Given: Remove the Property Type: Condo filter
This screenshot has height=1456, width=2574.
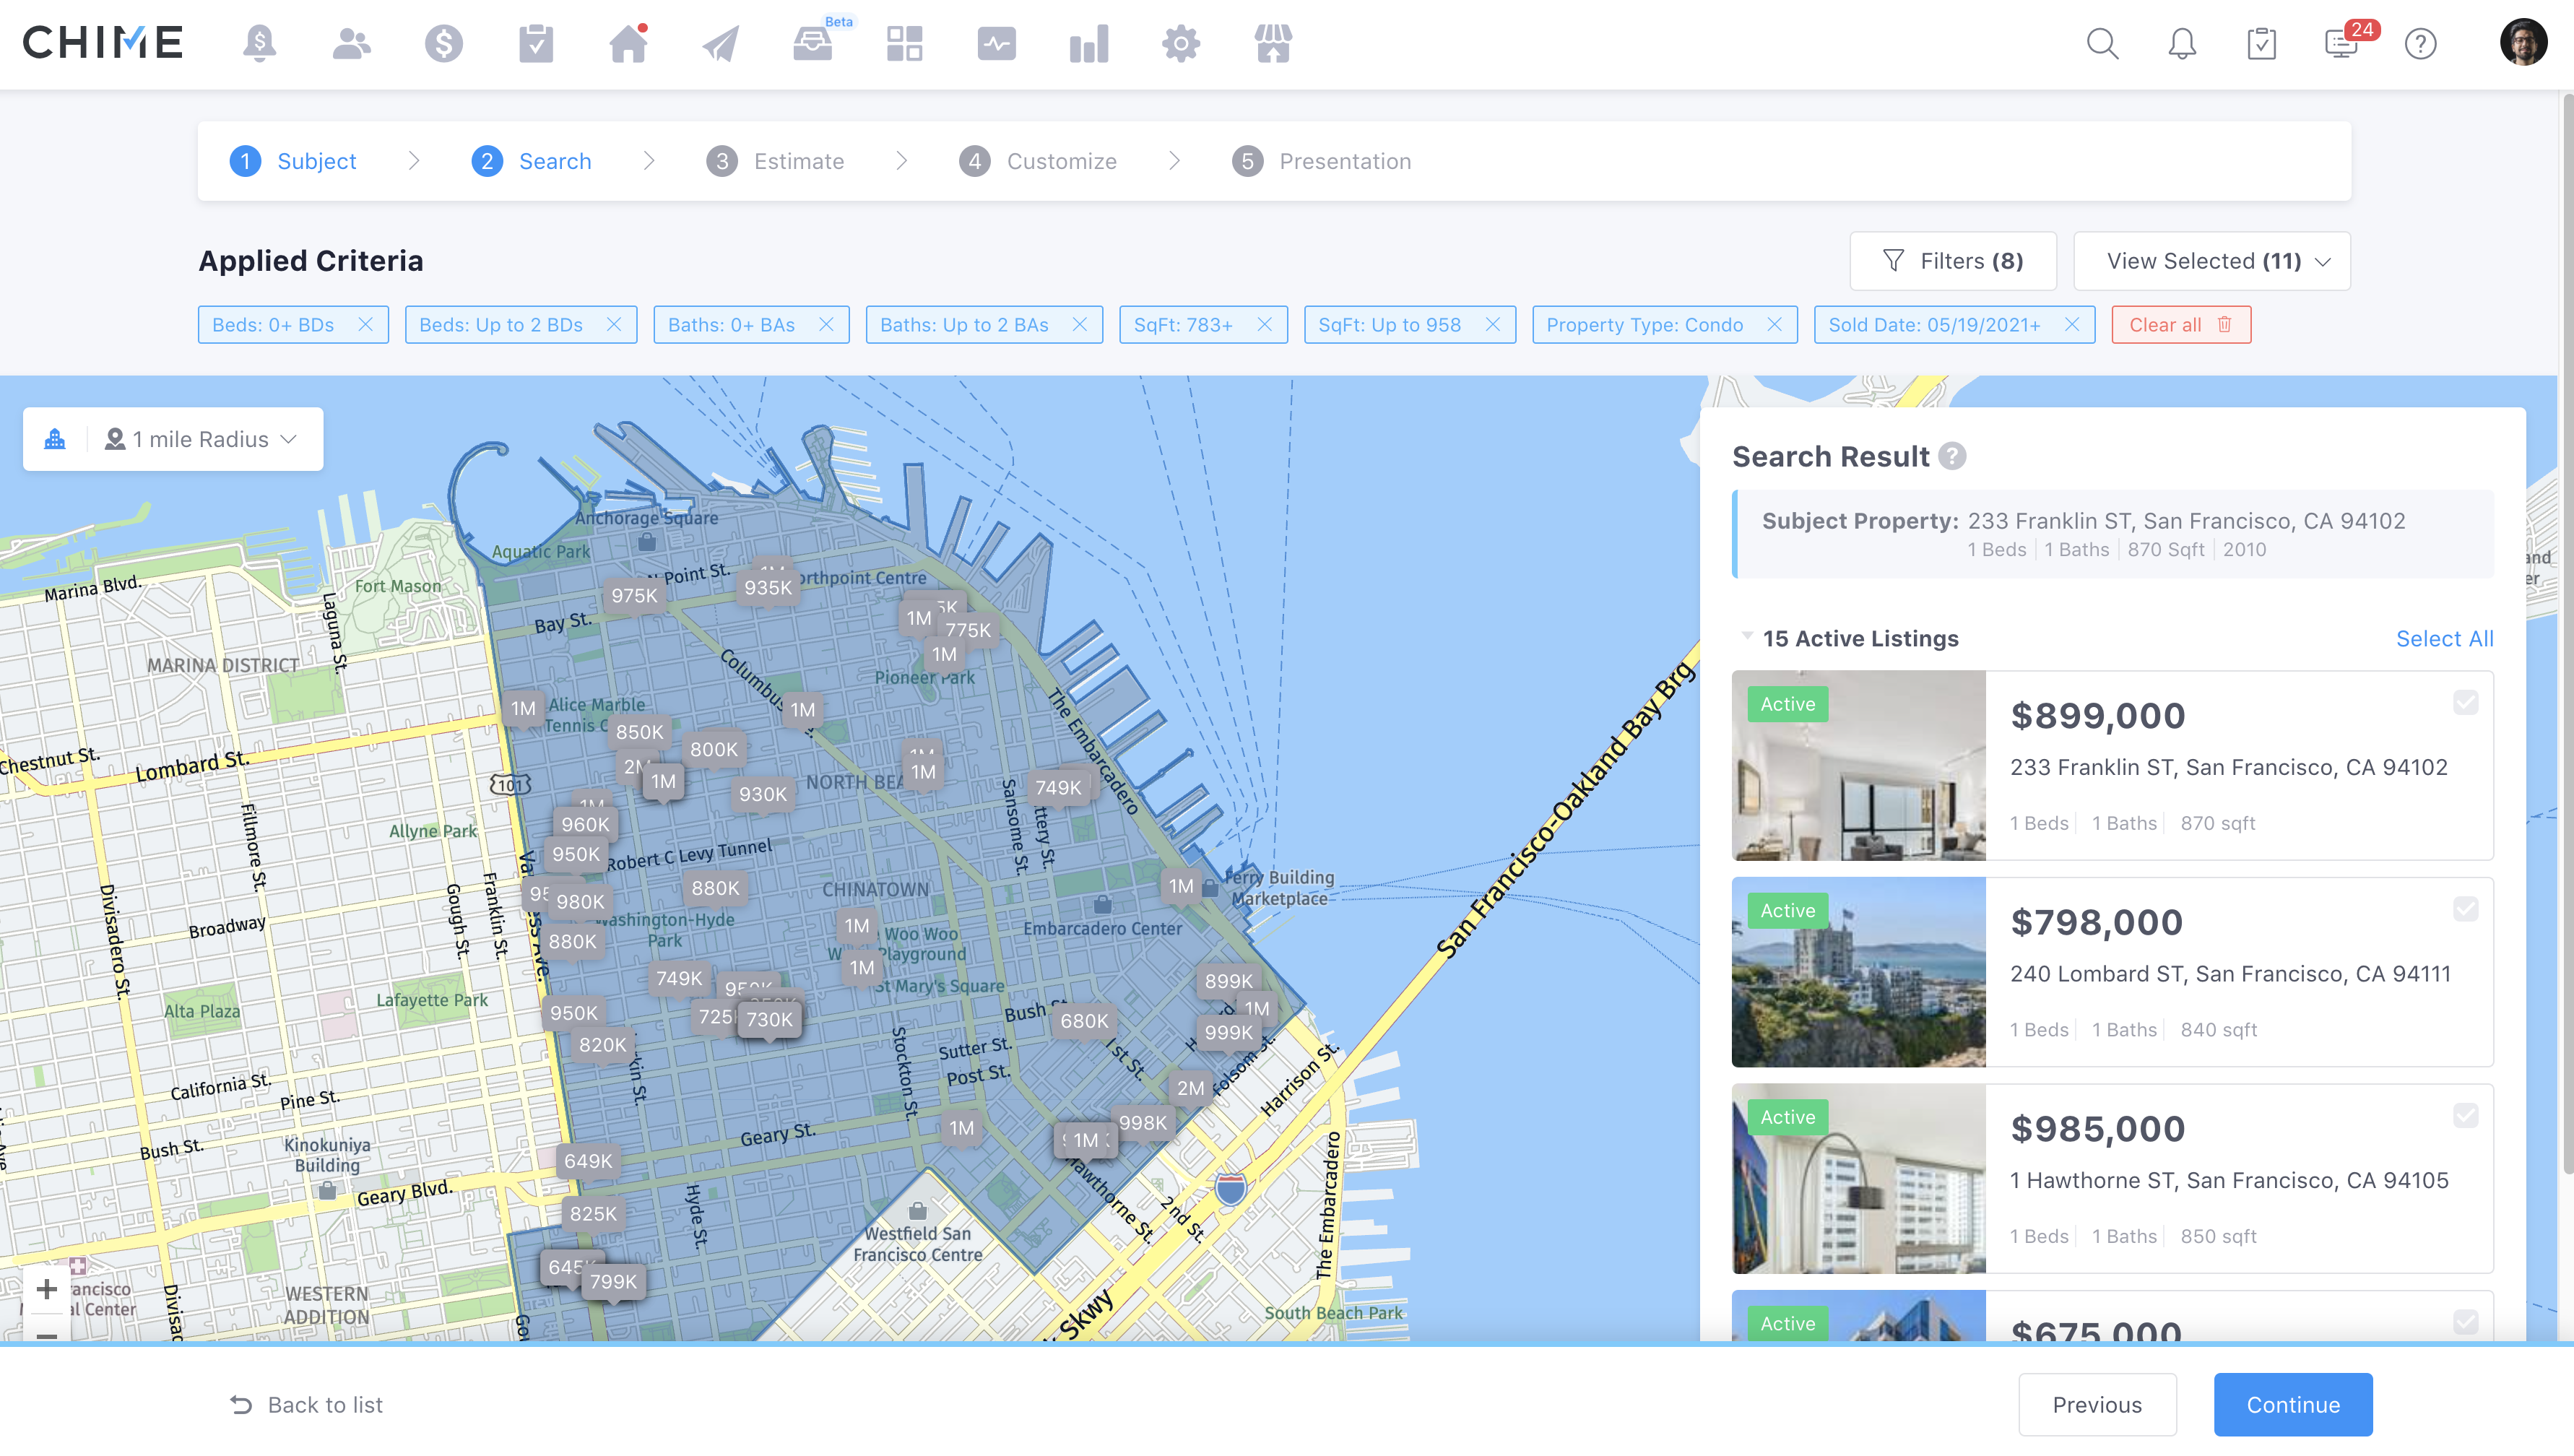Looking at the screenshot, I should tap(1774, 325).
